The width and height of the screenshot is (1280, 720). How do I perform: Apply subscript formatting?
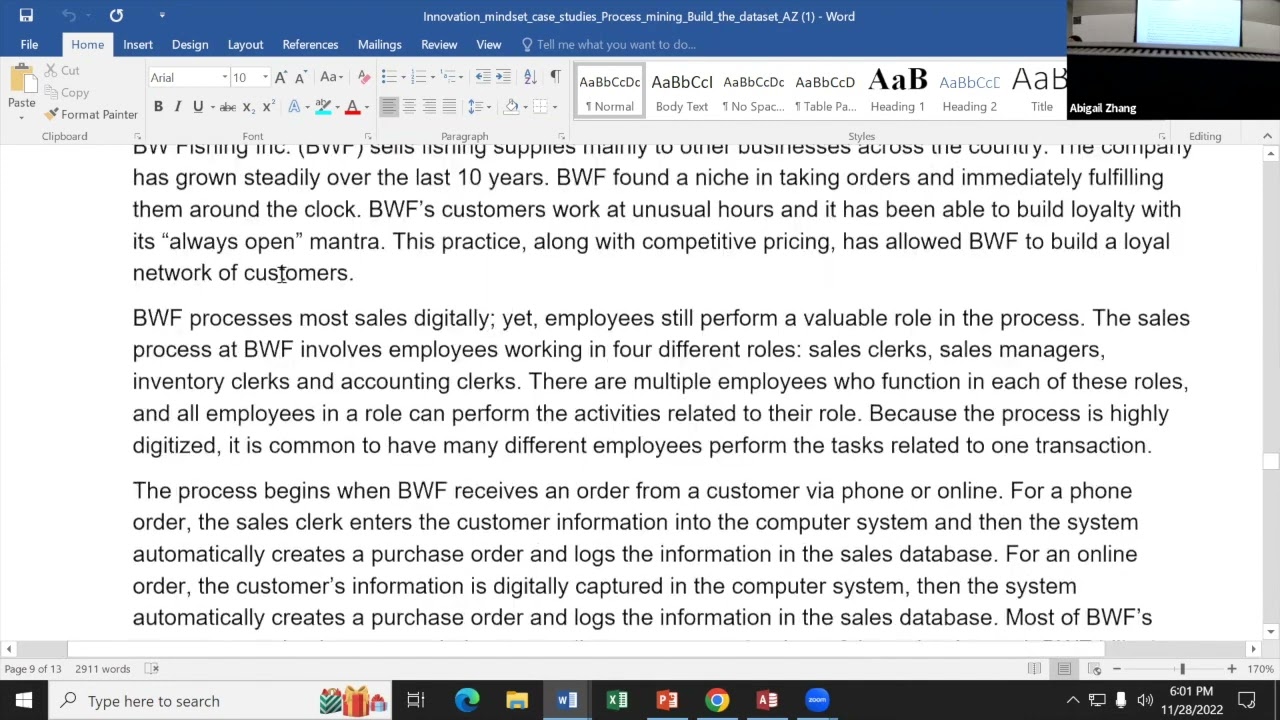coord(248,107)
